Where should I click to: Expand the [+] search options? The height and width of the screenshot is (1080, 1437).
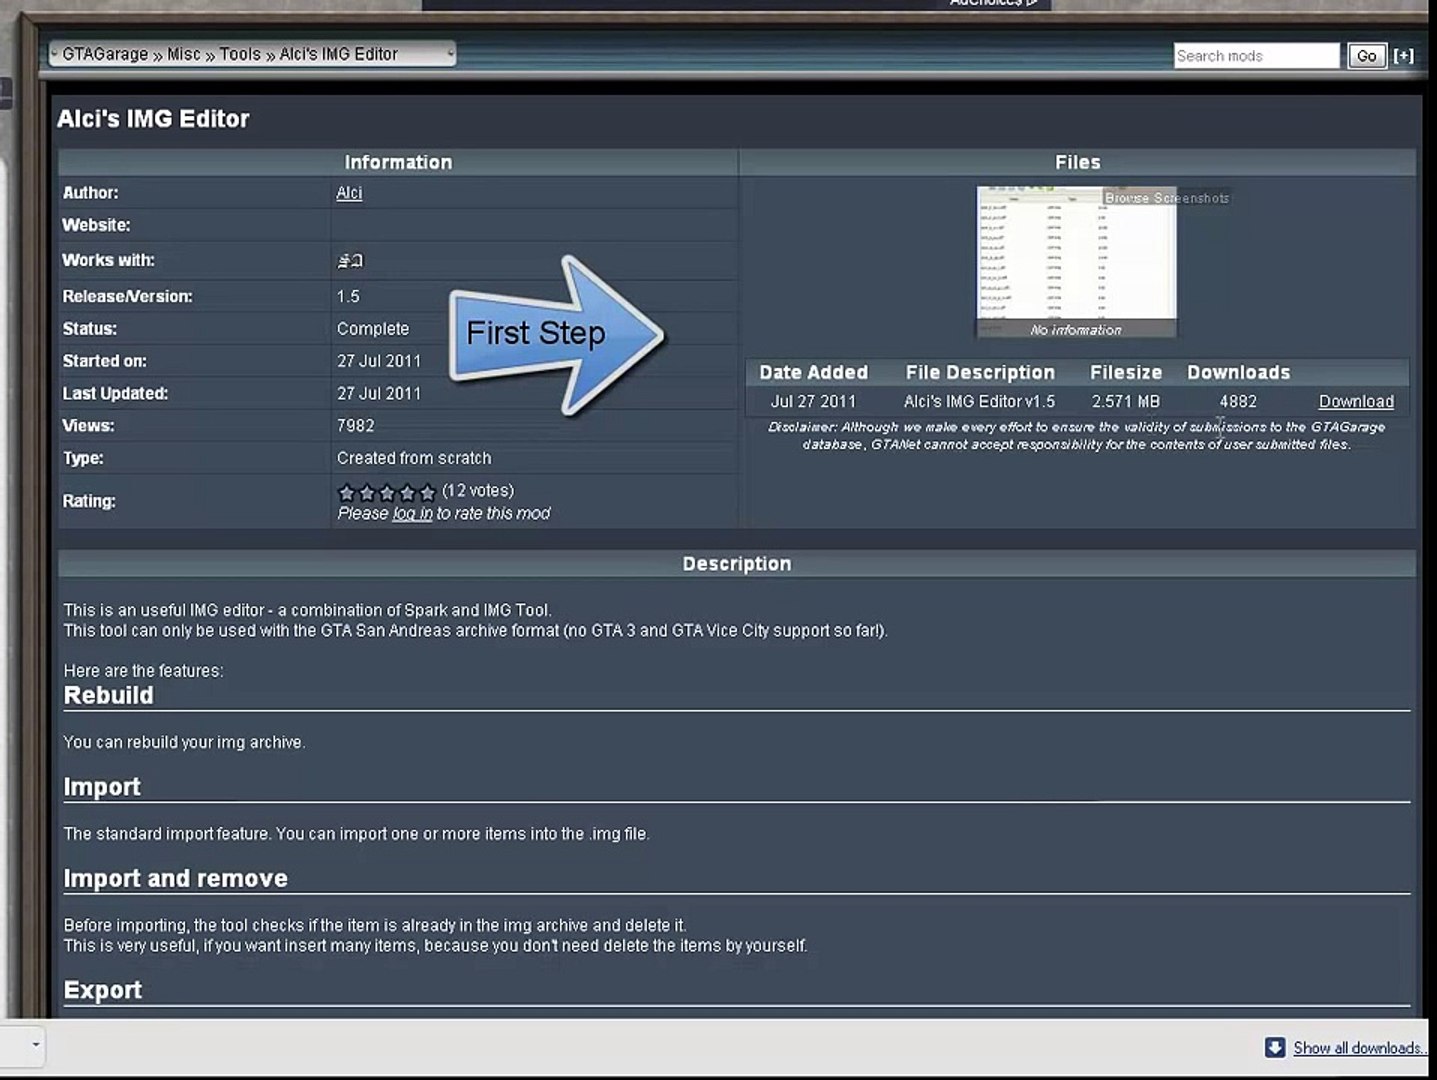point(1404,56)
